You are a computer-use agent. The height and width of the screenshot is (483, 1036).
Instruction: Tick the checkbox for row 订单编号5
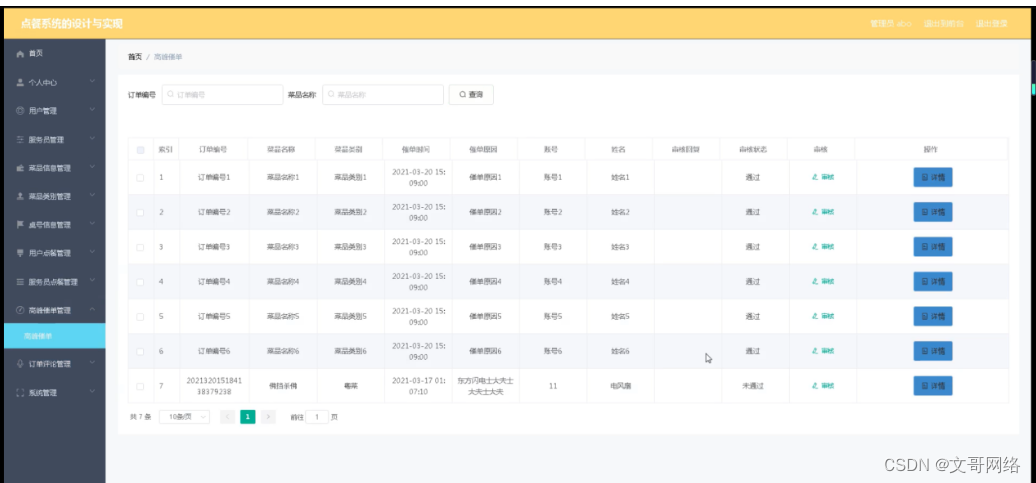click(x=140, y=316)
